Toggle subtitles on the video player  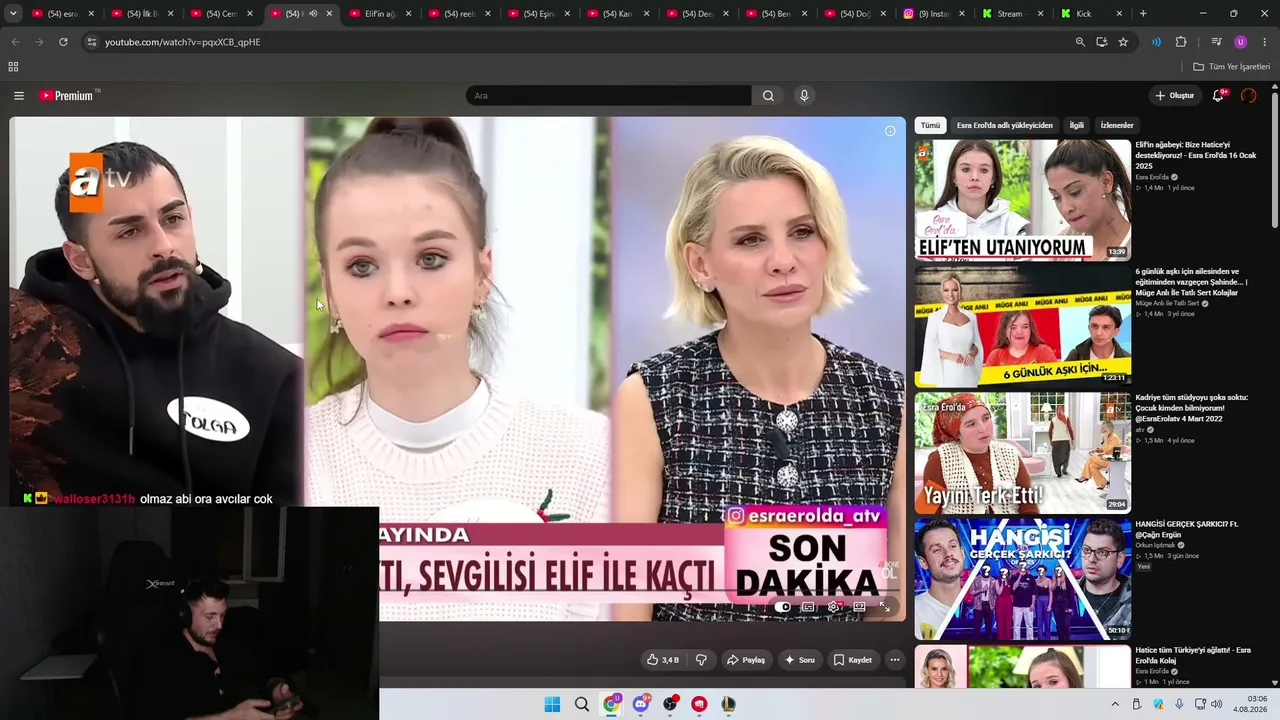click(x=808, y=607)
